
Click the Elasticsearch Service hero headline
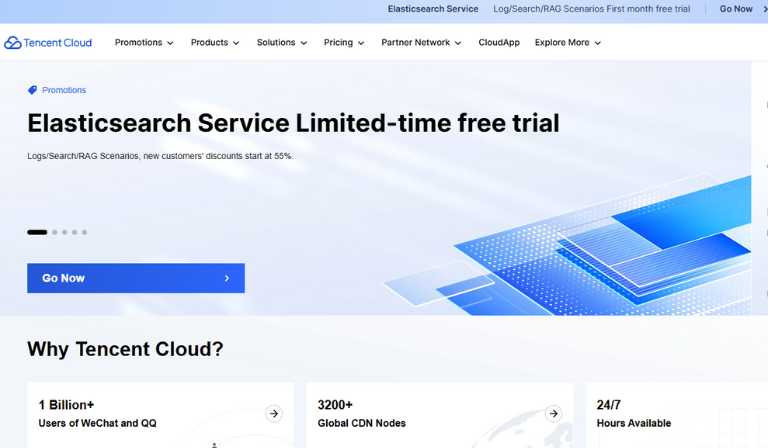click(x=293, y=123)
